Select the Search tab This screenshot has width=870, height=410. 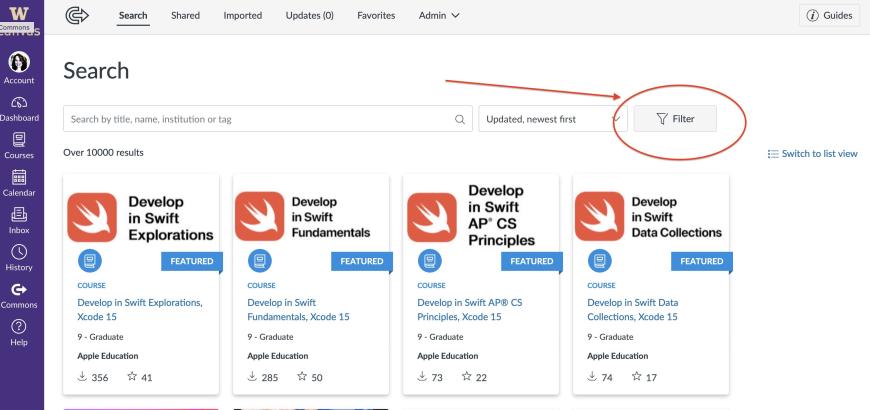coord(133,16)
